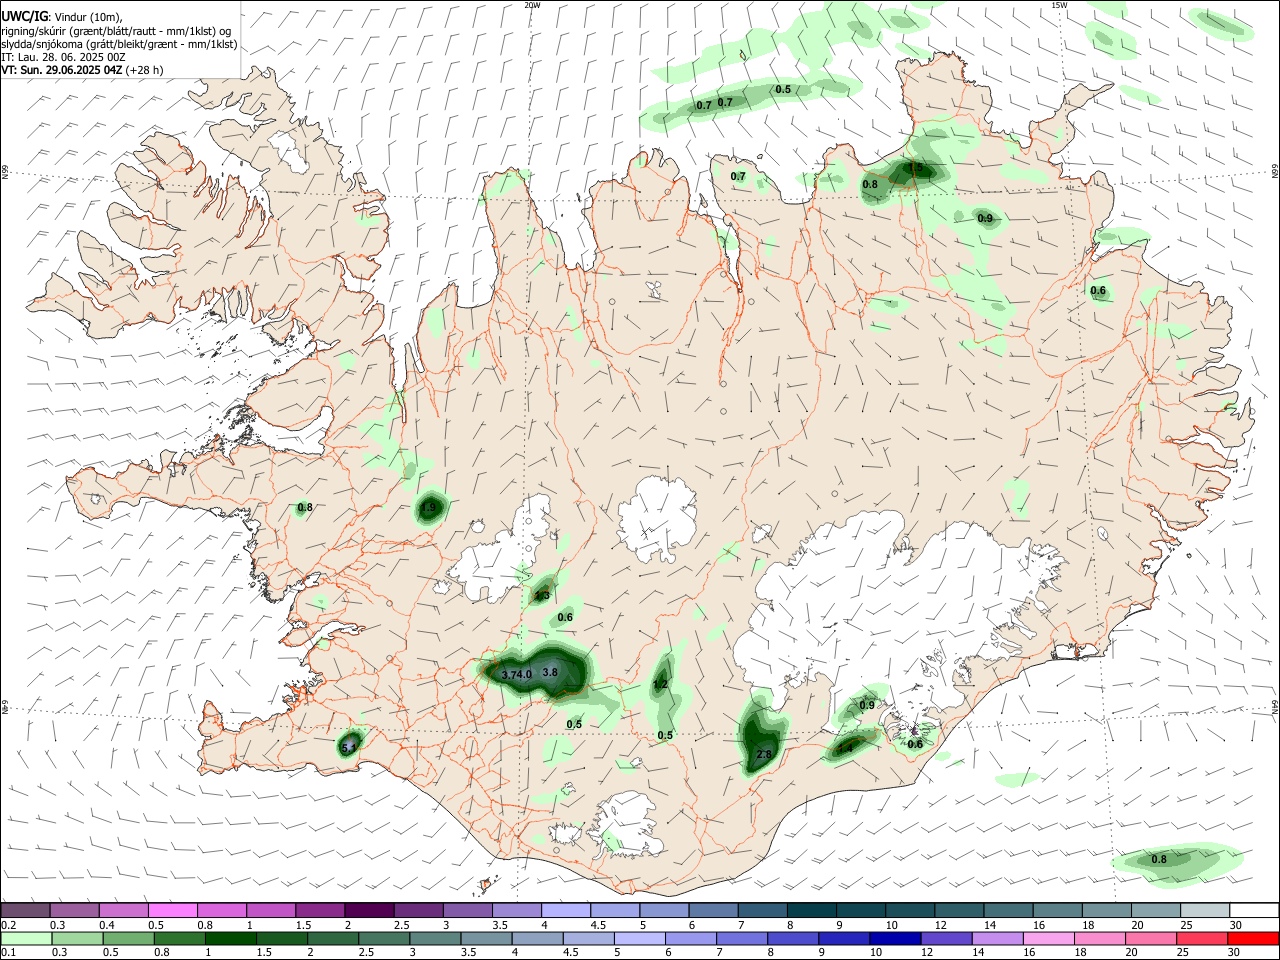The image size is (1280, 960).
Task: Click the red 30 mm rain swatch
Action: pyautogui.click(x=1255, y=938)
